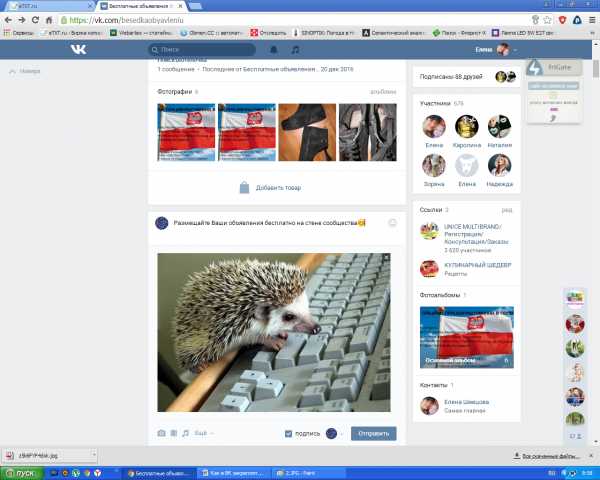Image resolution: width=600 pixels, height=480 pixels.
Task: Reload the page with refresh icon
Action: pyautogui.click(x=35, y=20)
